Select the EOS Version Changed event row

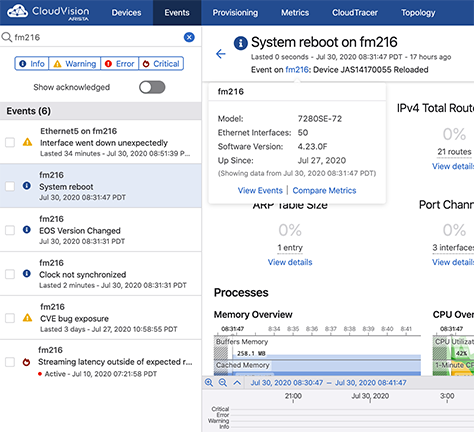[x=101, y=230]
